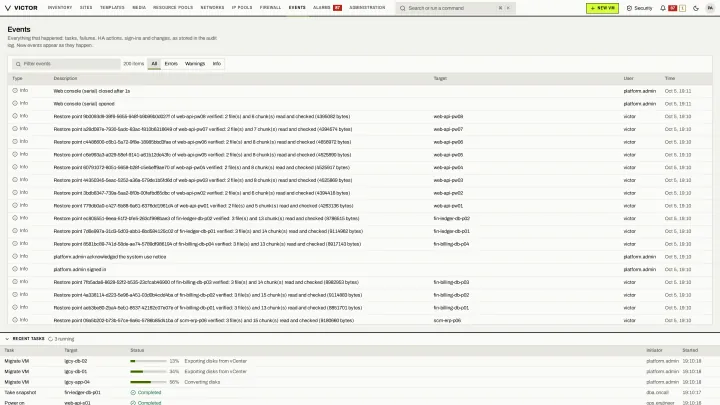Screen dimensions: 720x405
Task: Focus the 'Search or run a command' field
Action: pos(456,8)
